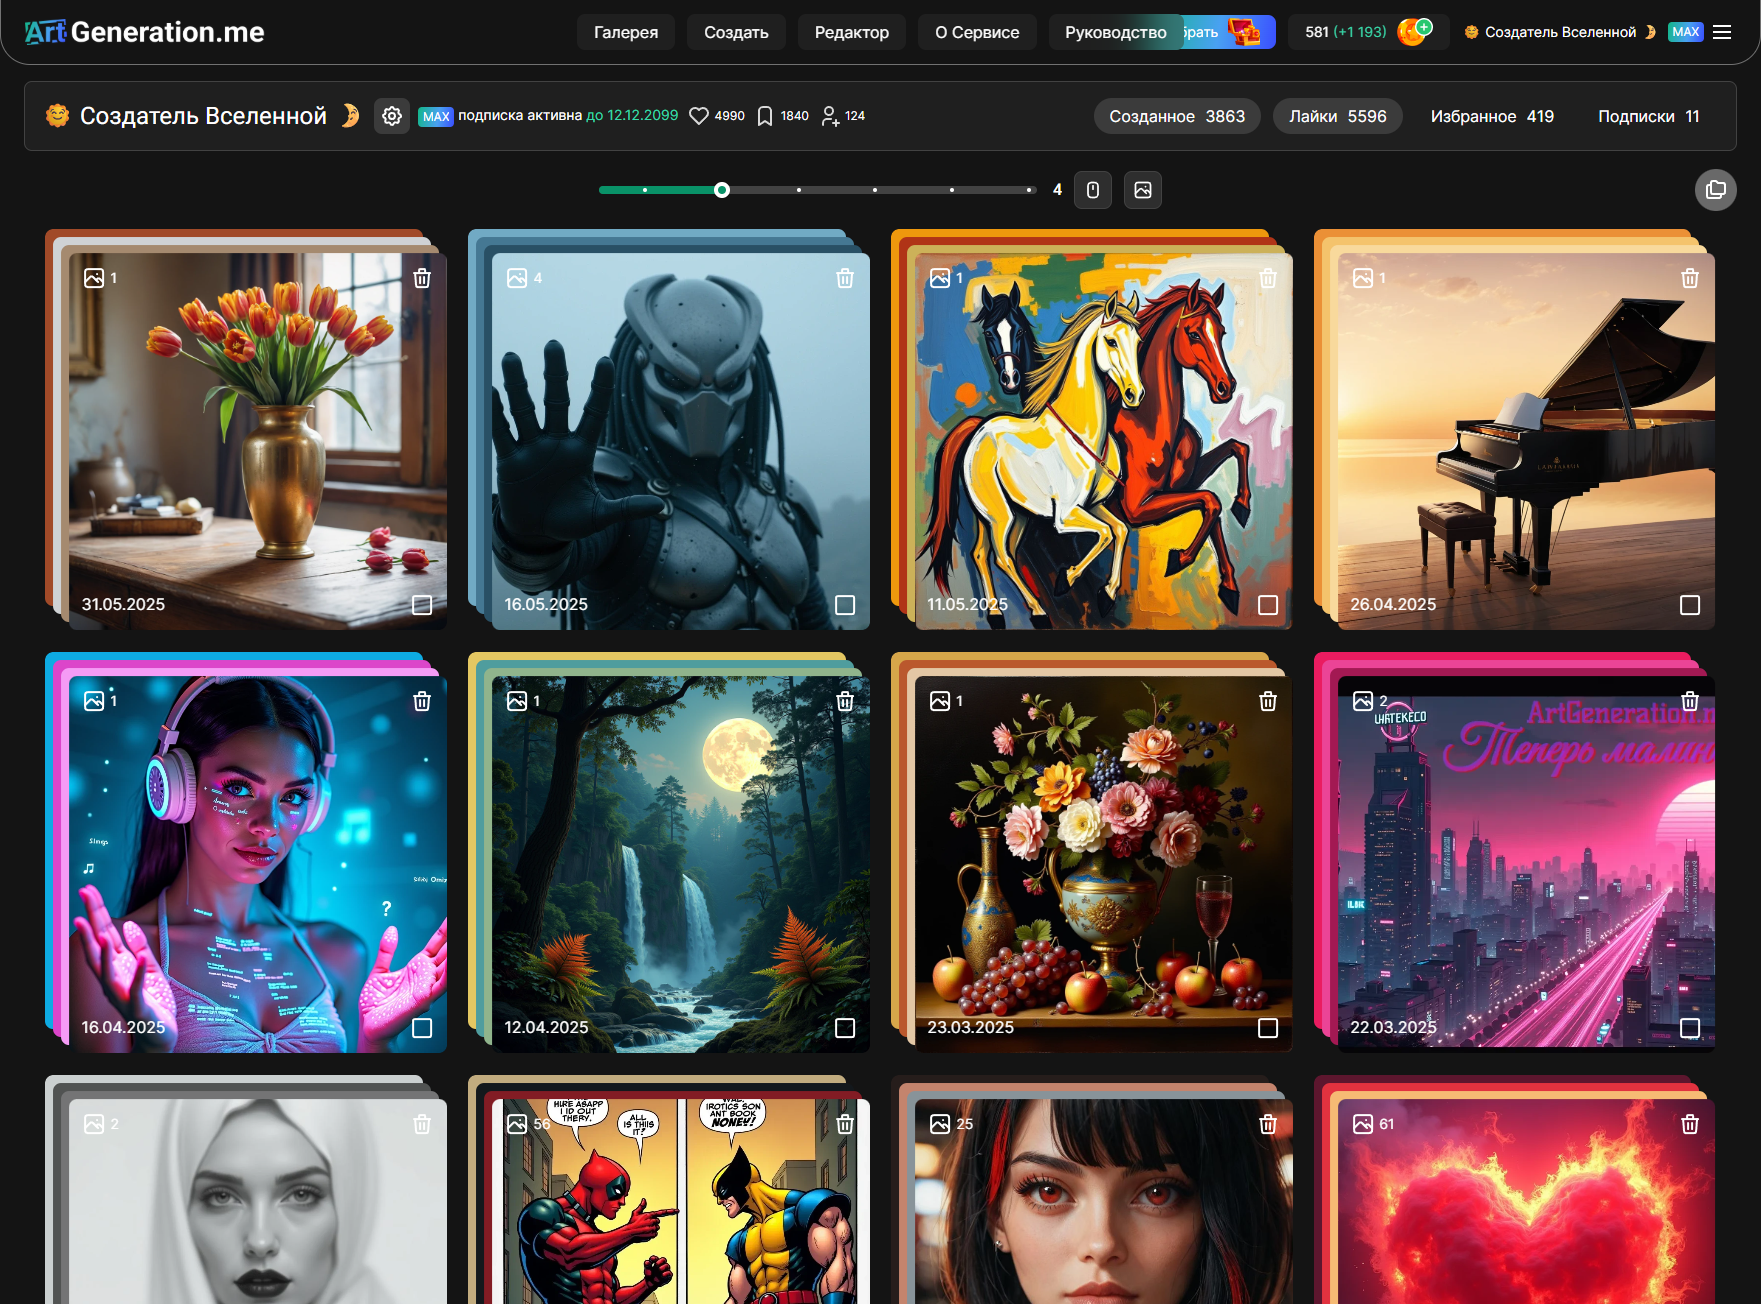This screenshot has height=1304, width=1761.
Task: Click the grid size slider handle
Action: pyautogui.click(x=722, y=190)
